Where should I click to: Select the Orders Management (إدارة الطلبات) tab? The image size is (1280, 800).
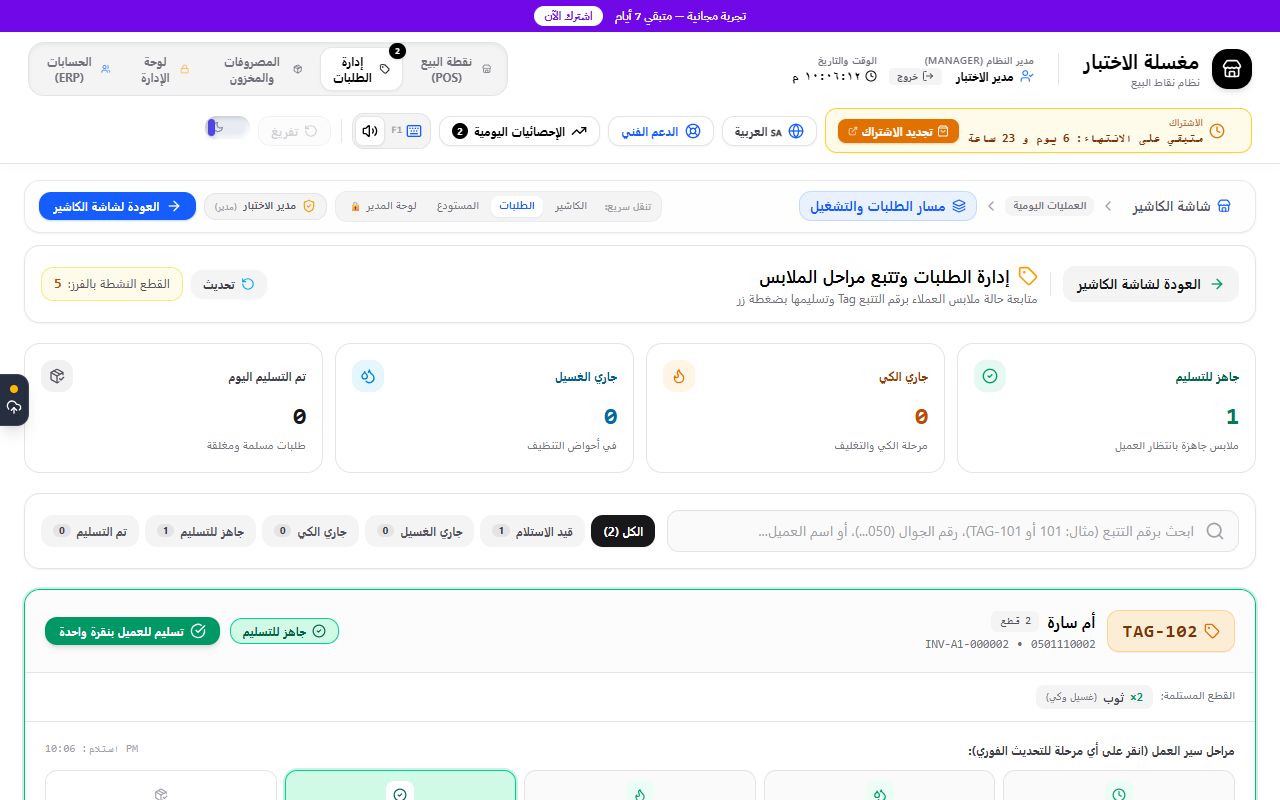coord(361,69)
